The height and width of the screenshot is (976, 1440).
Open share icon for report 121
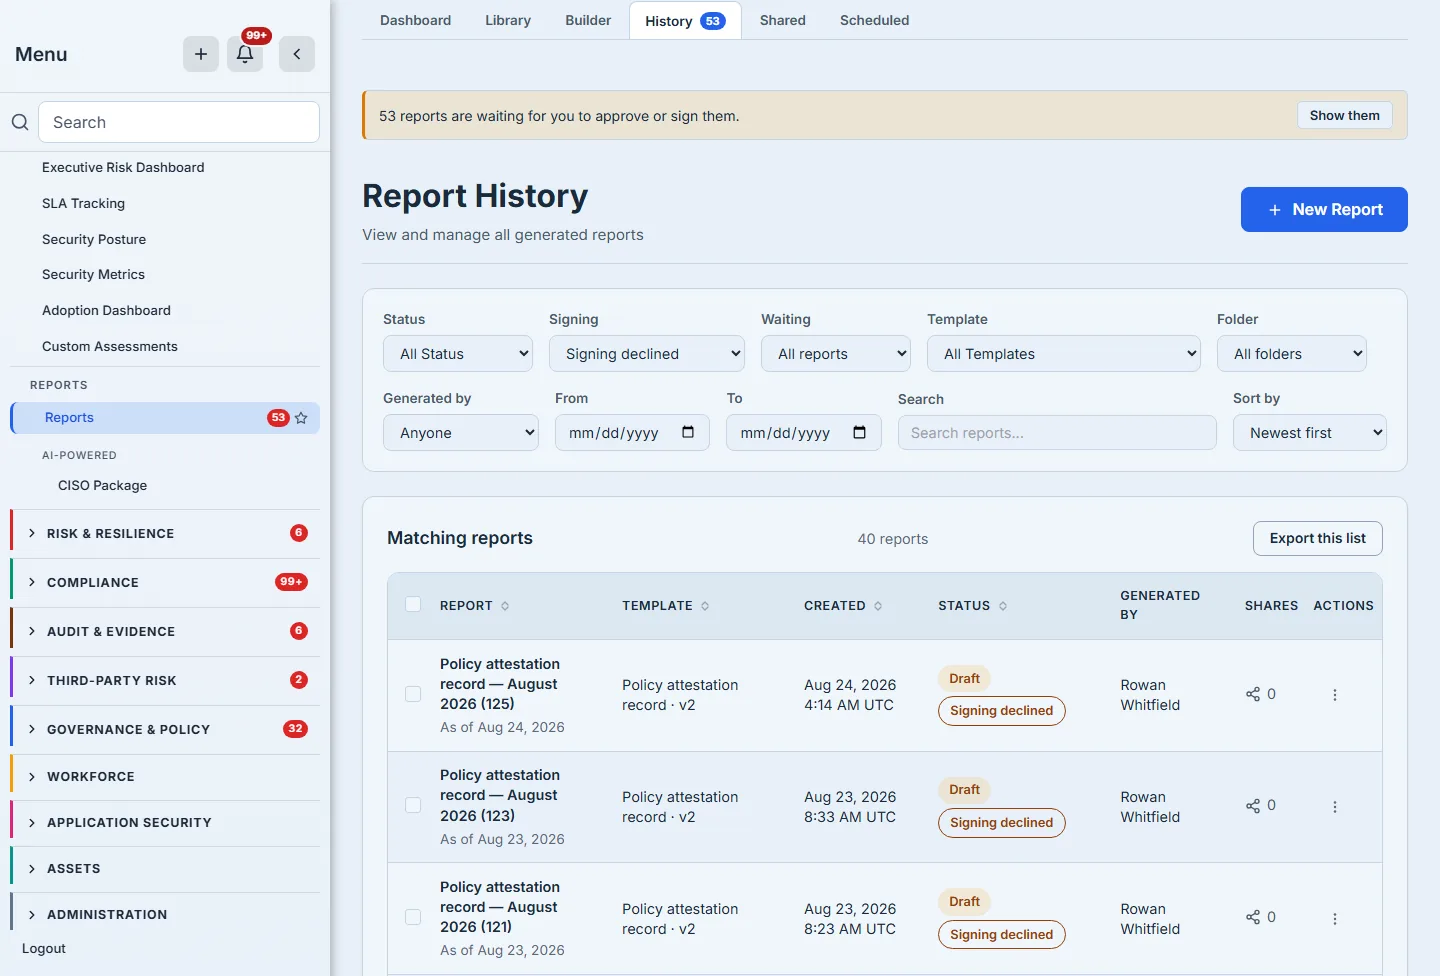point(1253,917)
